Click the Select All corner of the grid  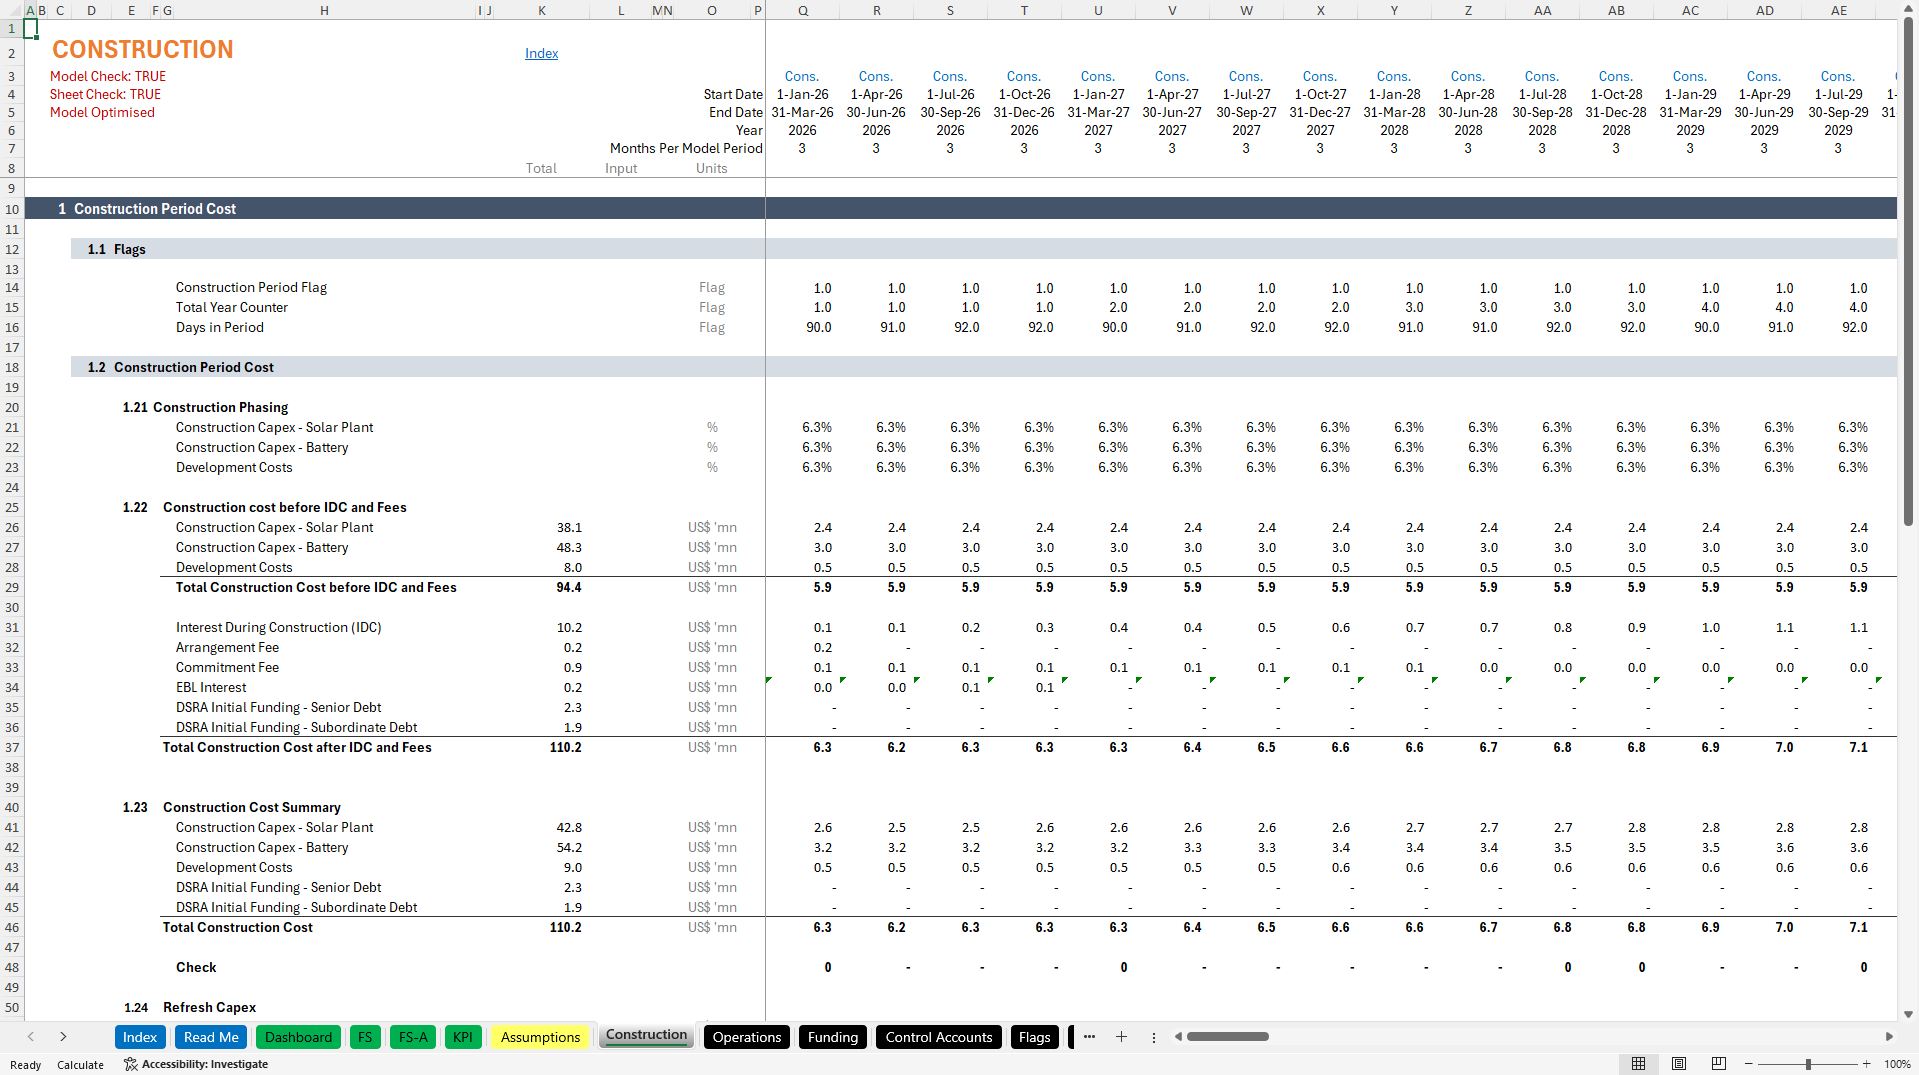click(12, 10)
